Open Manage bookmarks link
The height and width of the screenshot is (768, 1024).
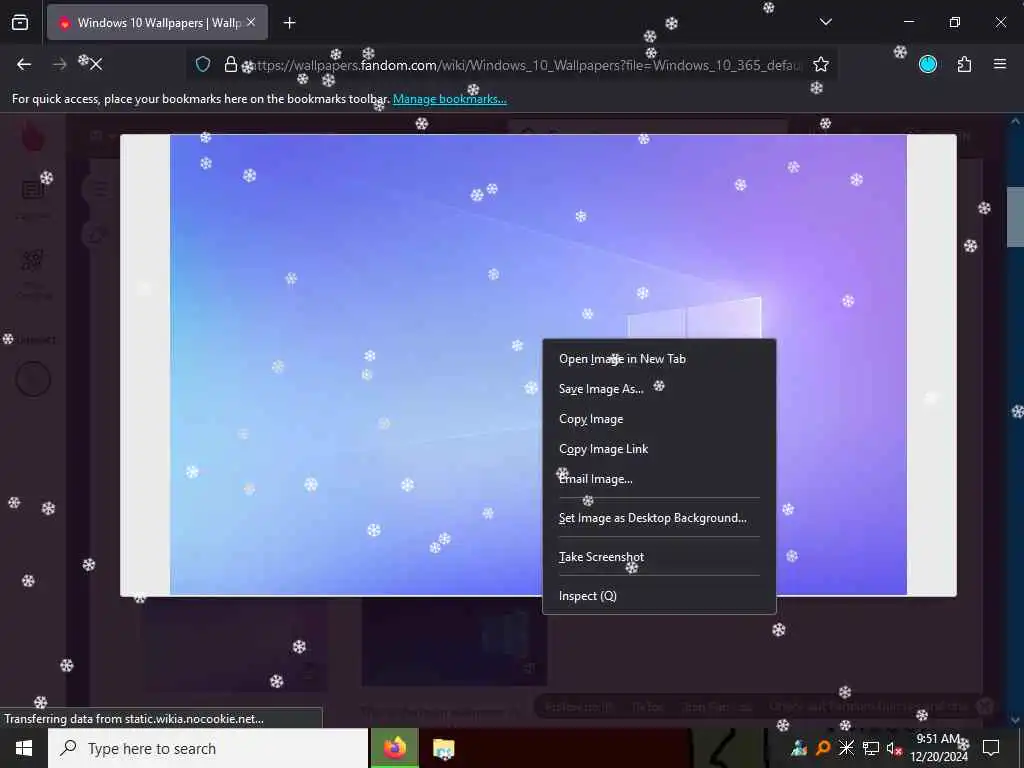pyautogui.click(x=449, y=99)
